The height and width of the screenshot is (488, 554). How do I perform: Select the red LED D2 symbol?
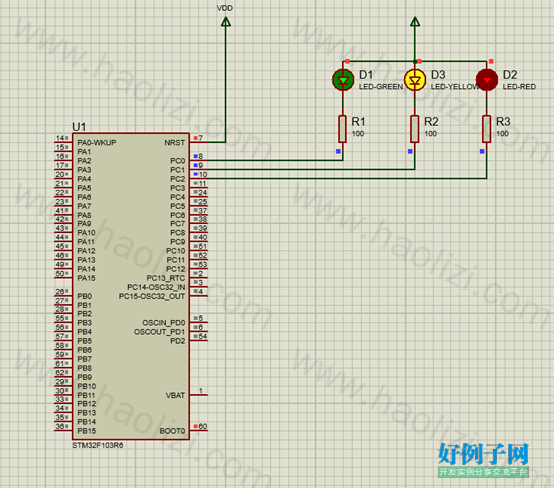487,80
